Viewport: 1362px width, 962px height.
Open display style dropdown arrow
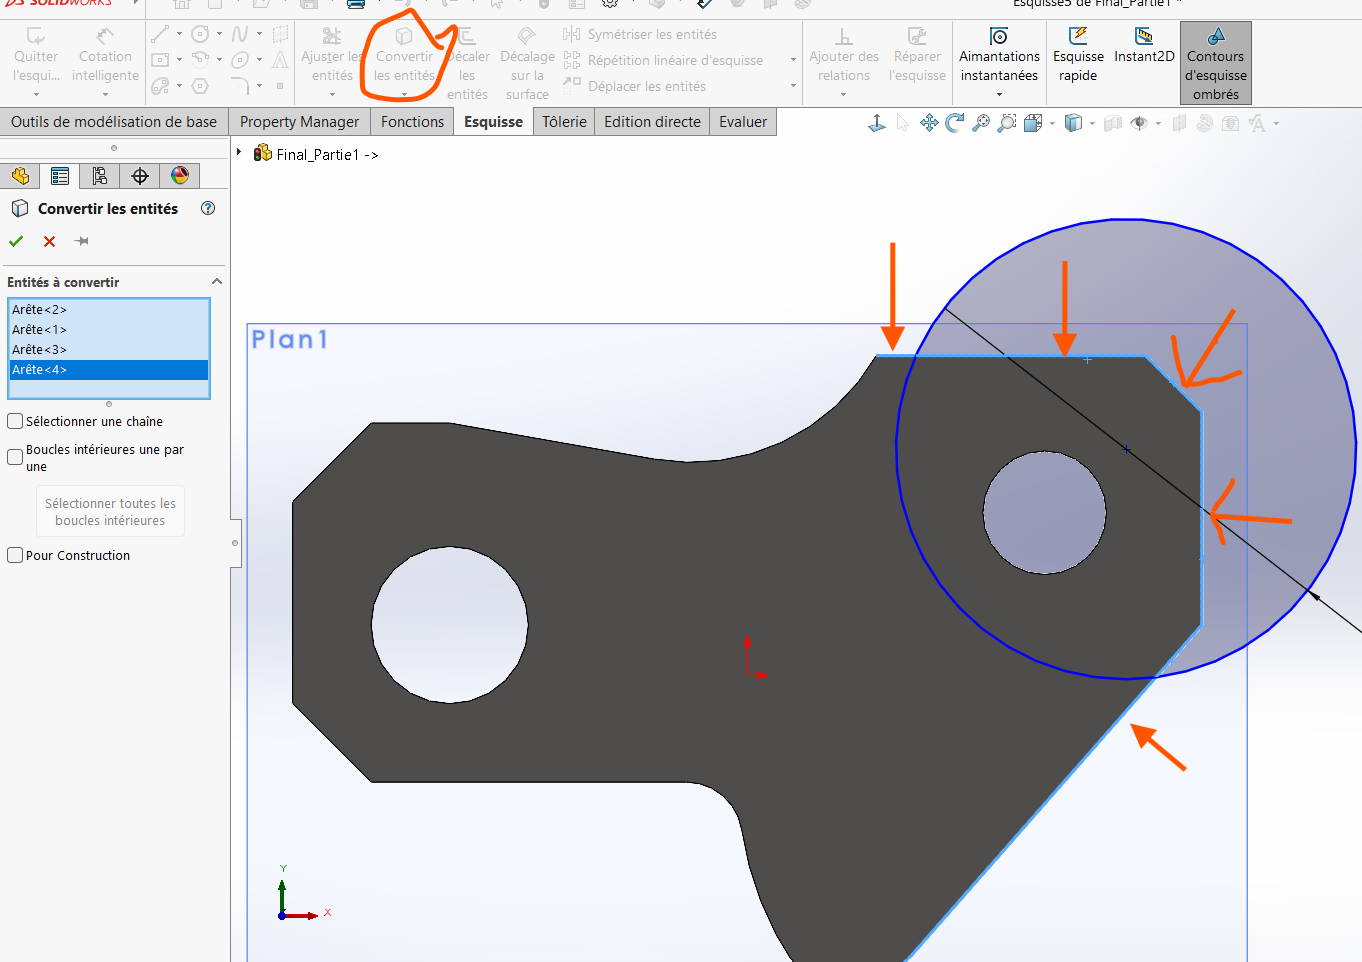point(1092,123)
